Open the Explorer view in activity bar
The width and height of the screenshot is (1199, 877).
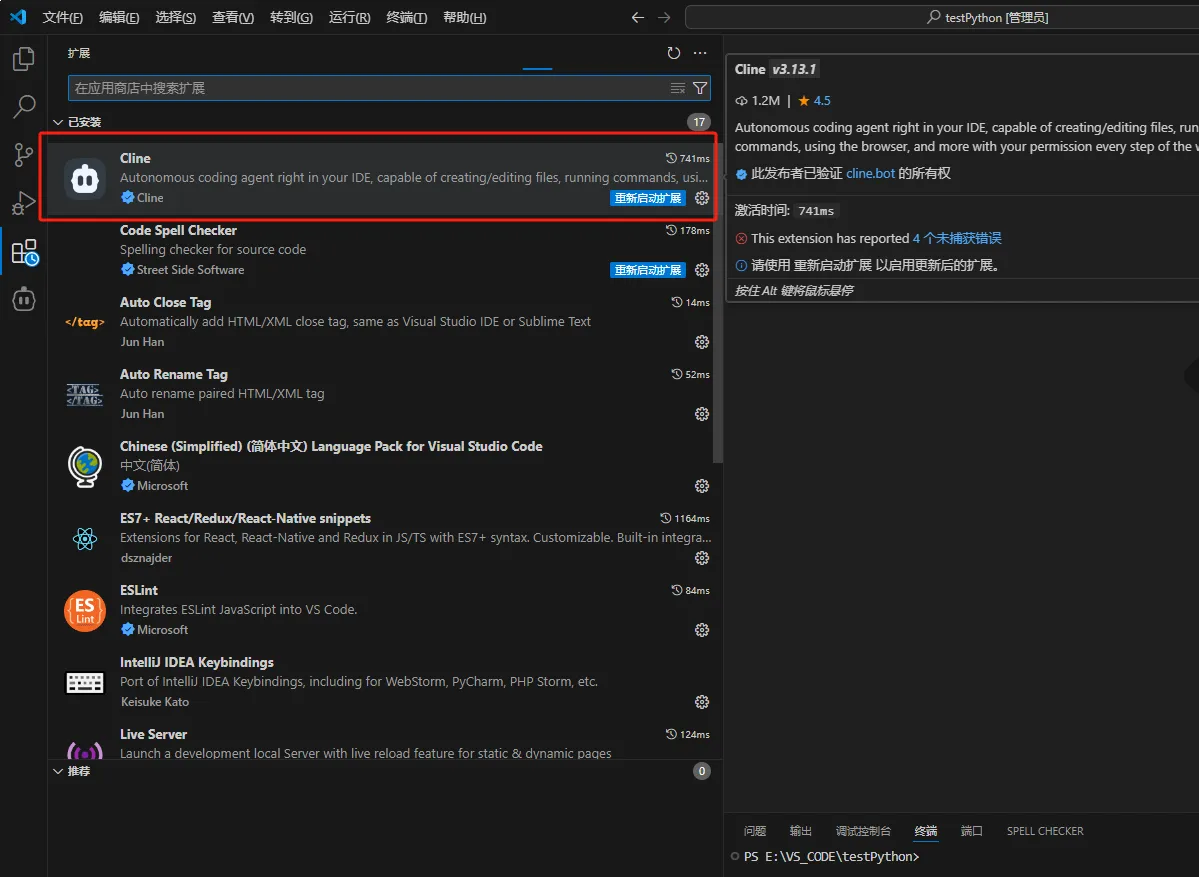24,59
